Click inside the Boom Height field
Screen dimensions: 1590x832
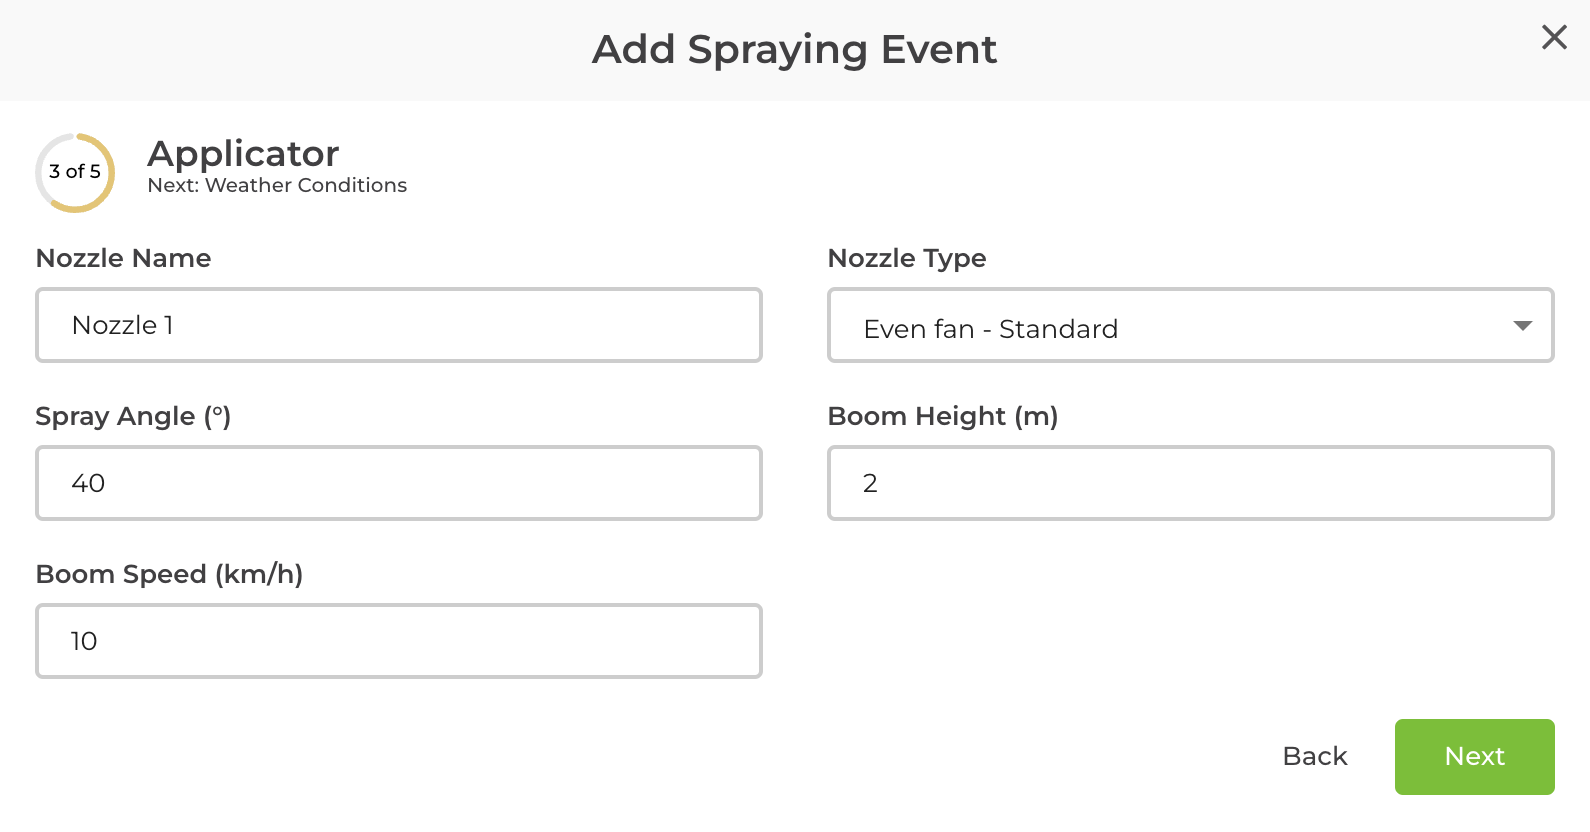[x=1190, y=483]
